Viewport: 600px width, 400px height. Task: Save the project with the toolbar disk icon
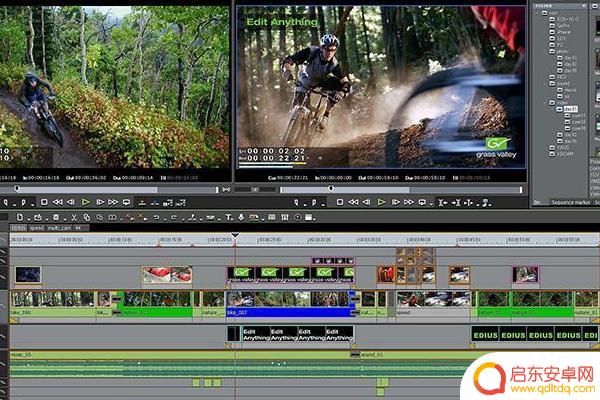coord(56,217)
